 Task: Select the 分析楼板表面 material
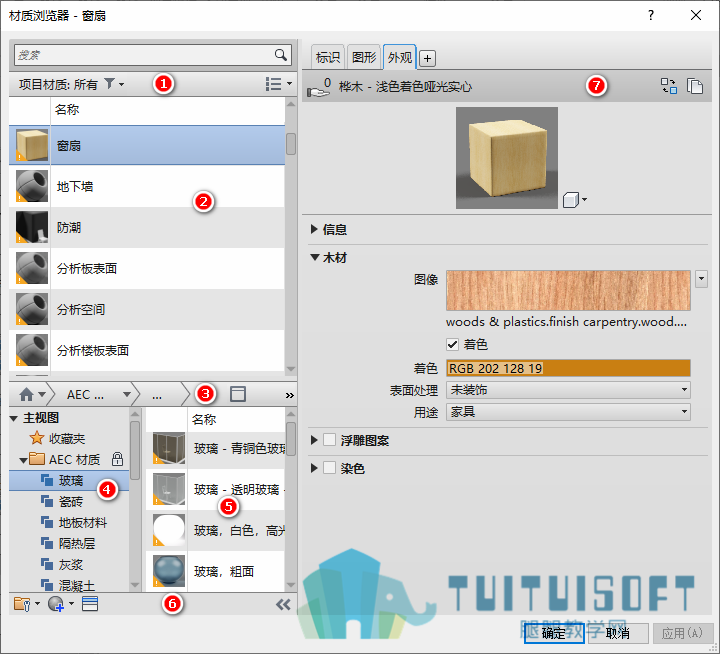[x=147, y=350]
